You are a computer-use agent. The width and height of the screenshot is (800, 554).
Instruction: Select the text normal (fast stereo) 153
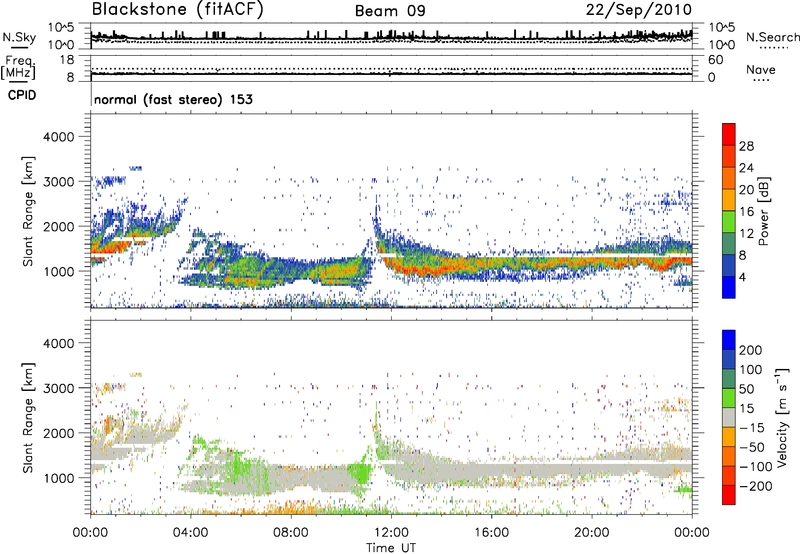pos(173,99)
